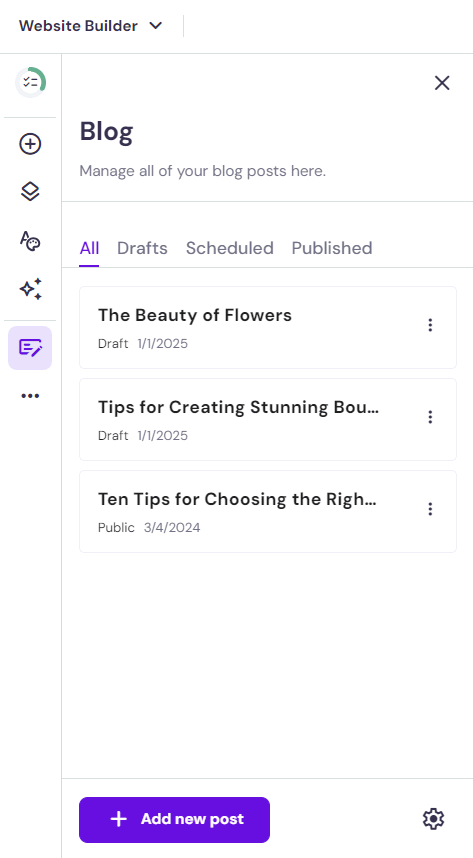Click the Add new post button
Image resolution: width=473 pixels, height=858 pixels.
point(175,820)
